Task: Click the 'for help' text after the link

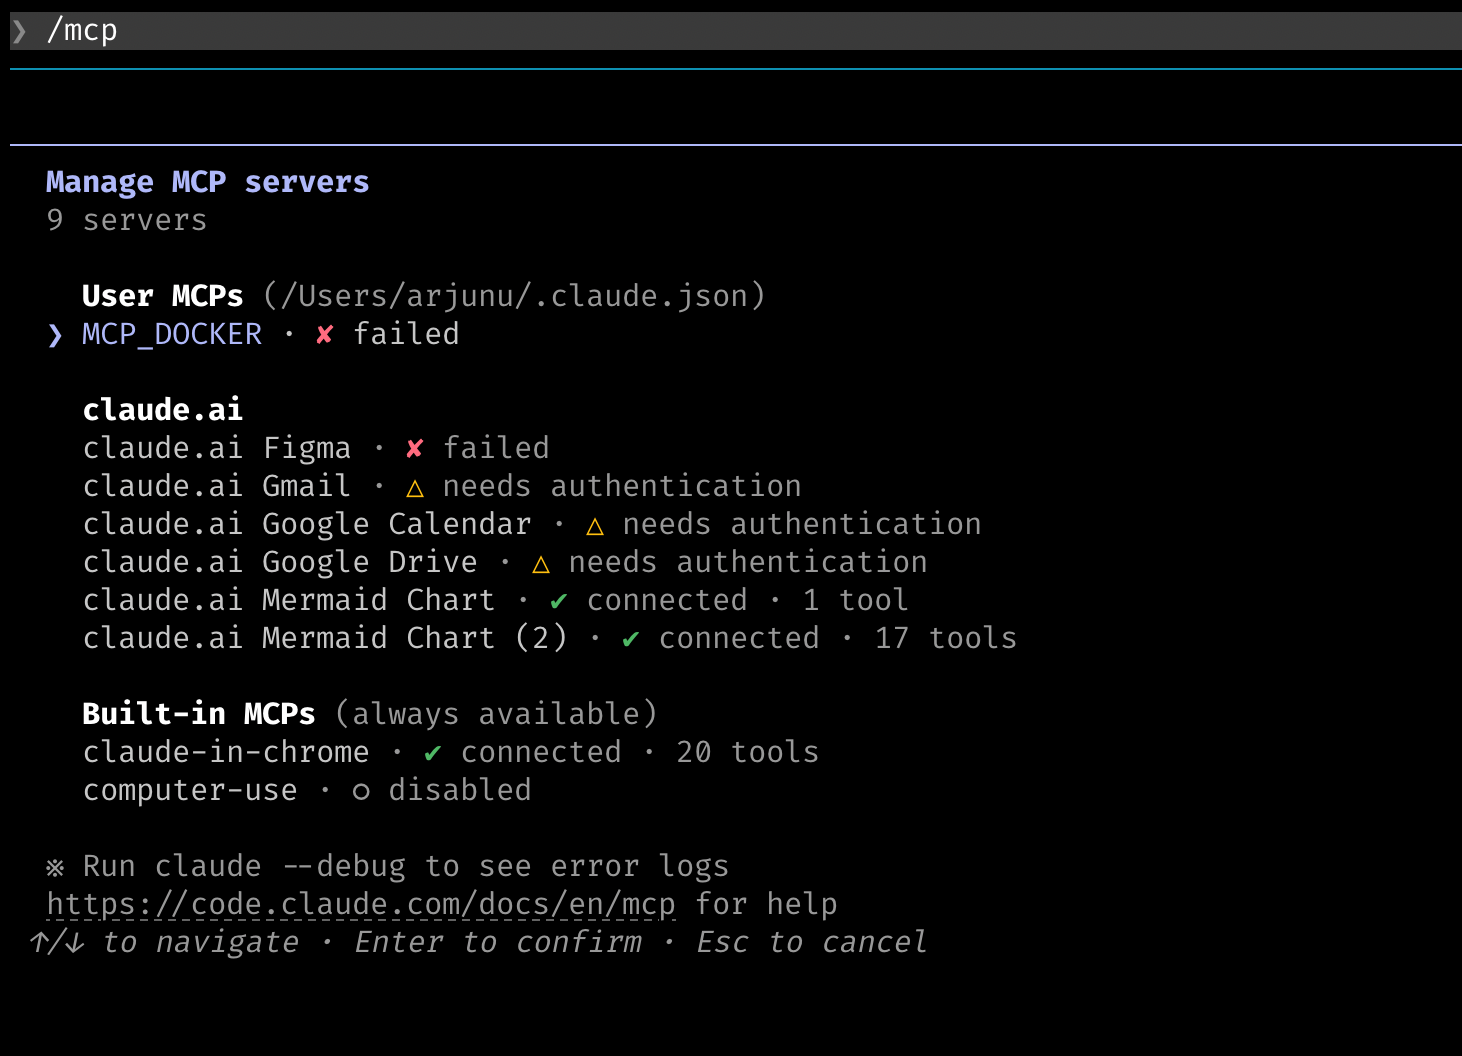Action: tap(766, 904)
